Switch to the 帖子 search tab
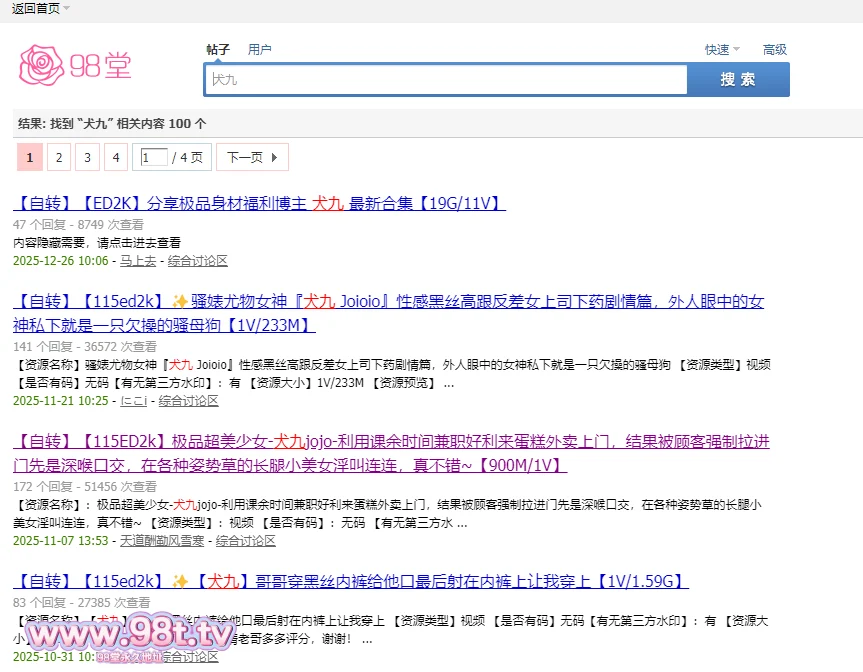The image size is (863, 672). click(218, 49)
